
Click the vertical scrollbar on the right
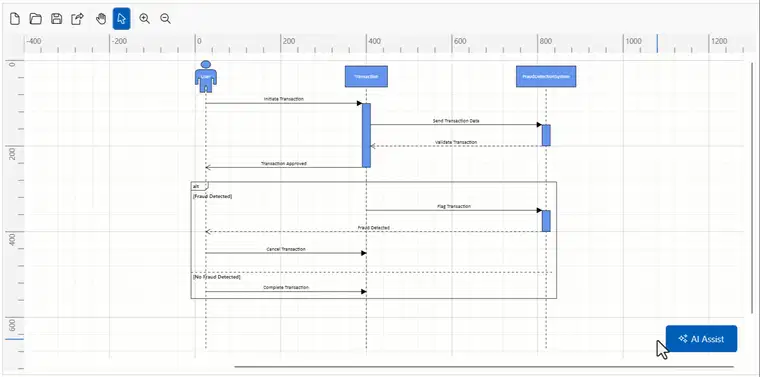(x=752, y=188)
